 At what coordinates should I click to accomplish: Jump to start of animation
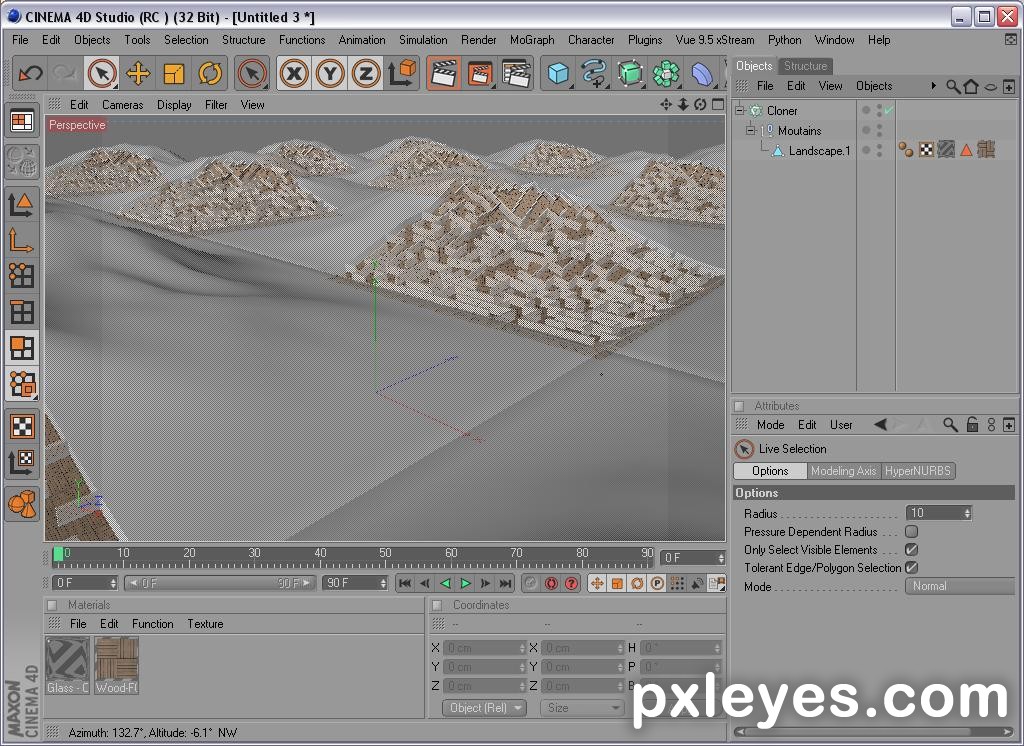405,583
